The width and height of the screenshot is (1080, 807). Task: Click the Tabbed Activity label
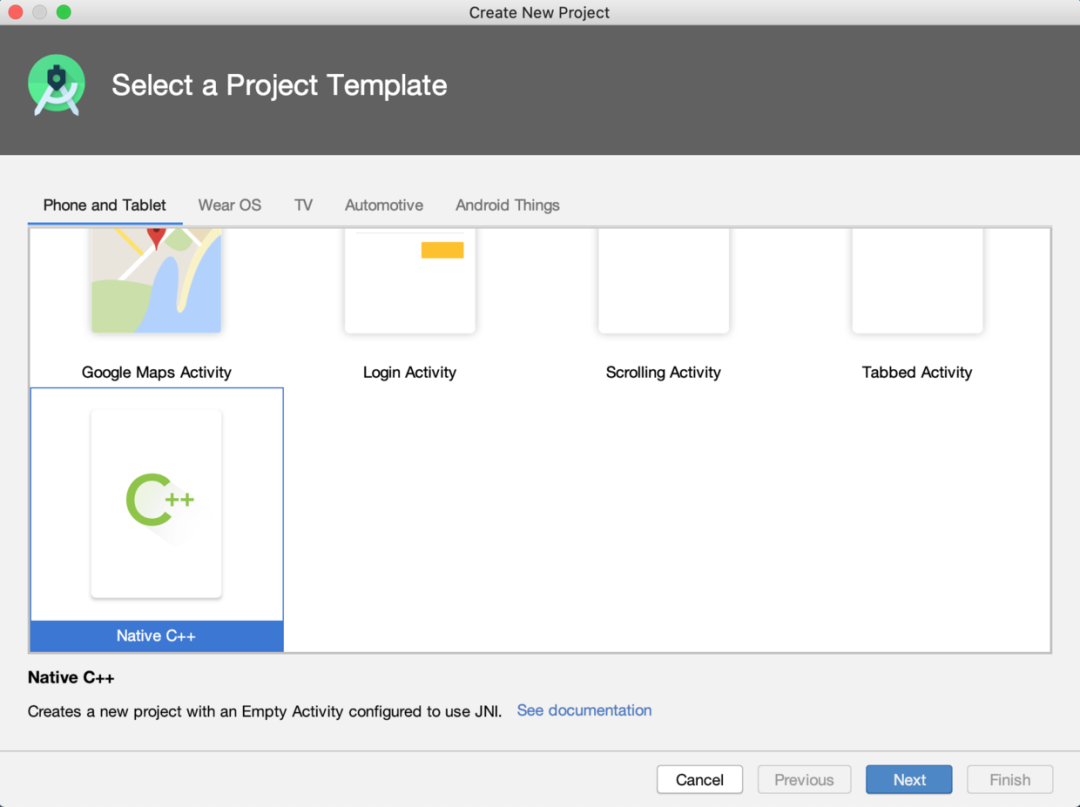[x=917, y=373]
